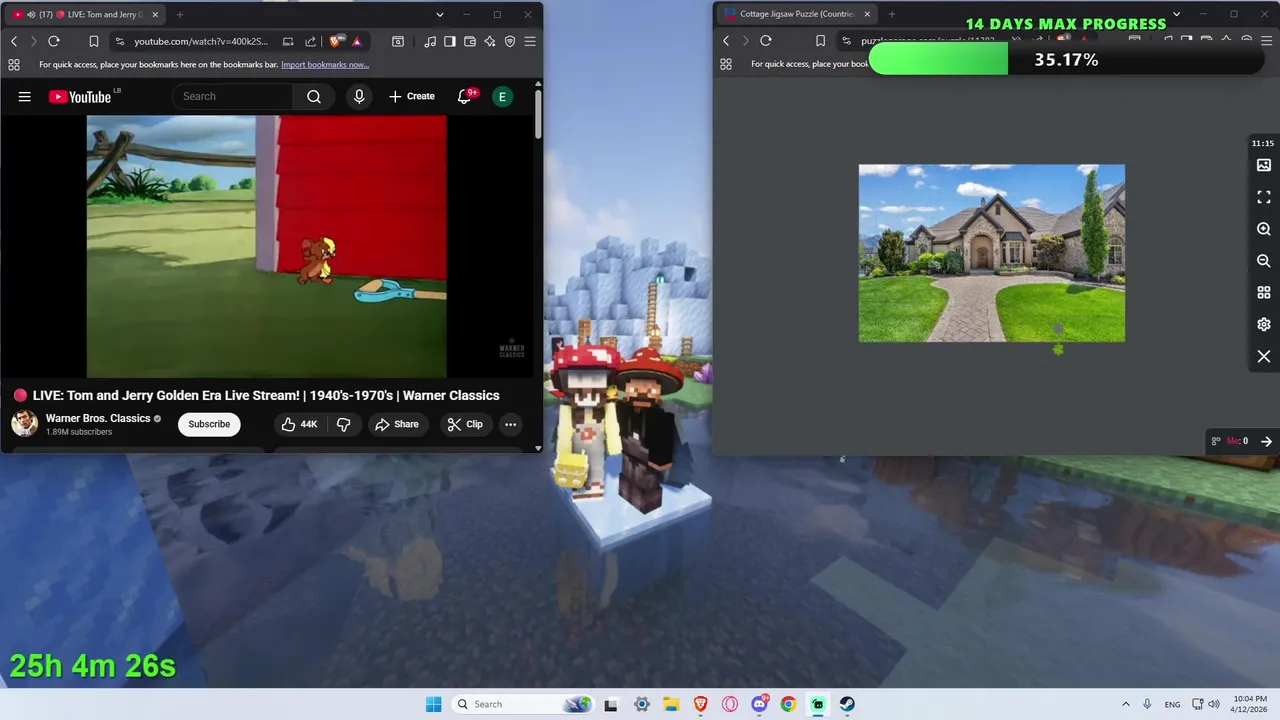The image size is (1280, 720).
Task: Close the puzzle side toolbar
Action: pos(1264,356)
